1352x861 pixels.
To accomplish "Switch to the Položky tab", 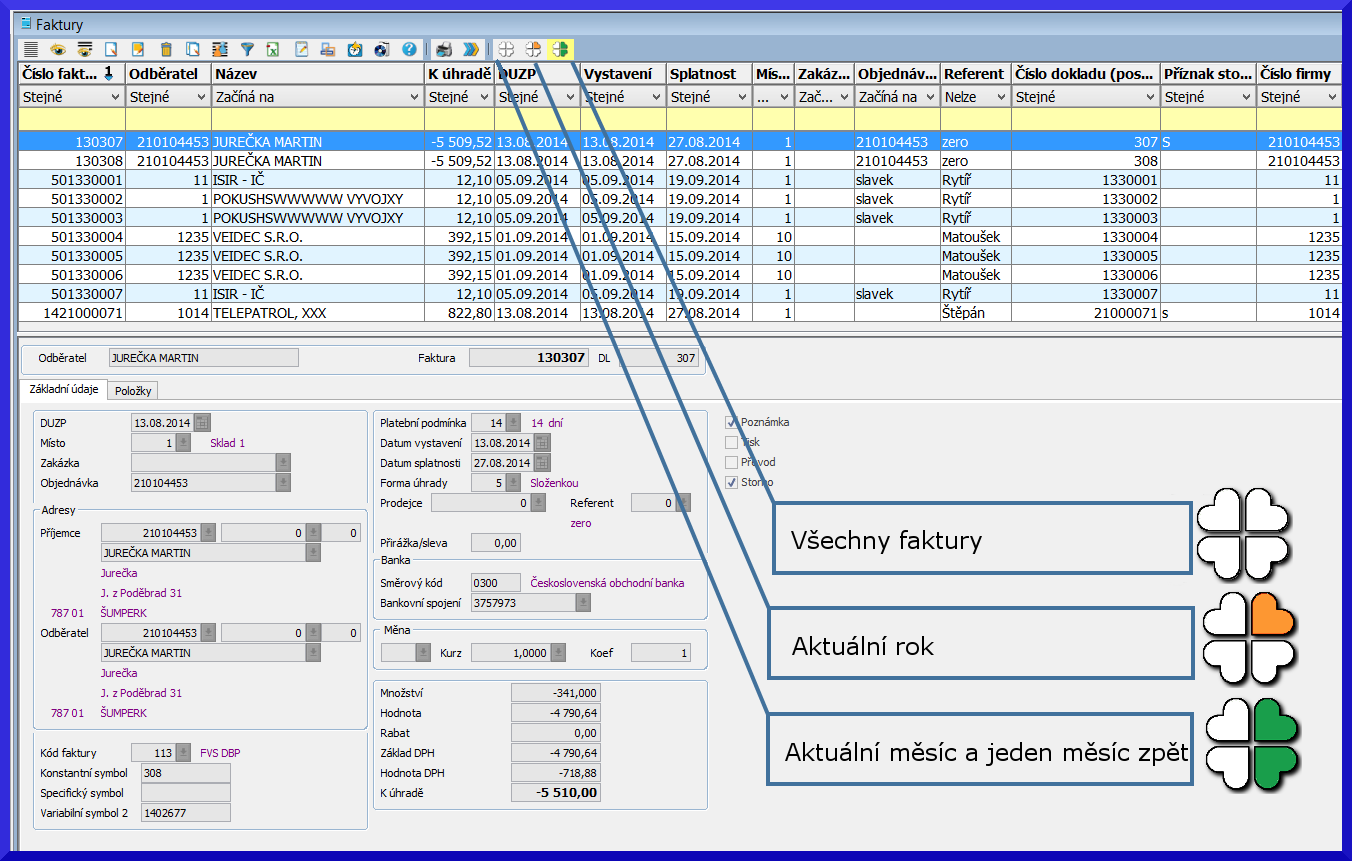I will point(133,391).
